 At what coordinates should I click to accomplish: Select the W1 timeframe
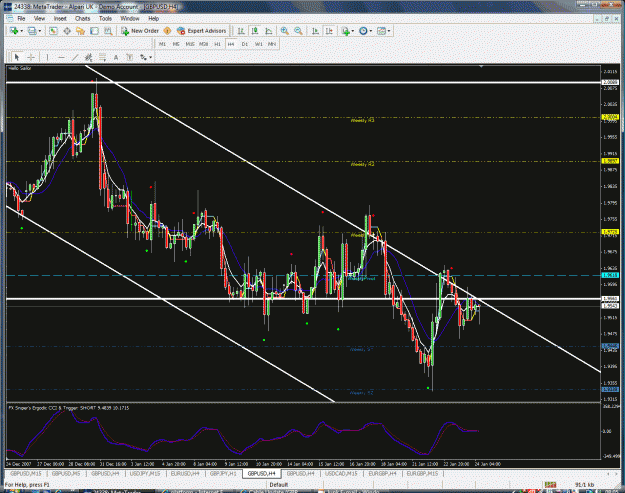click(259, 44)
